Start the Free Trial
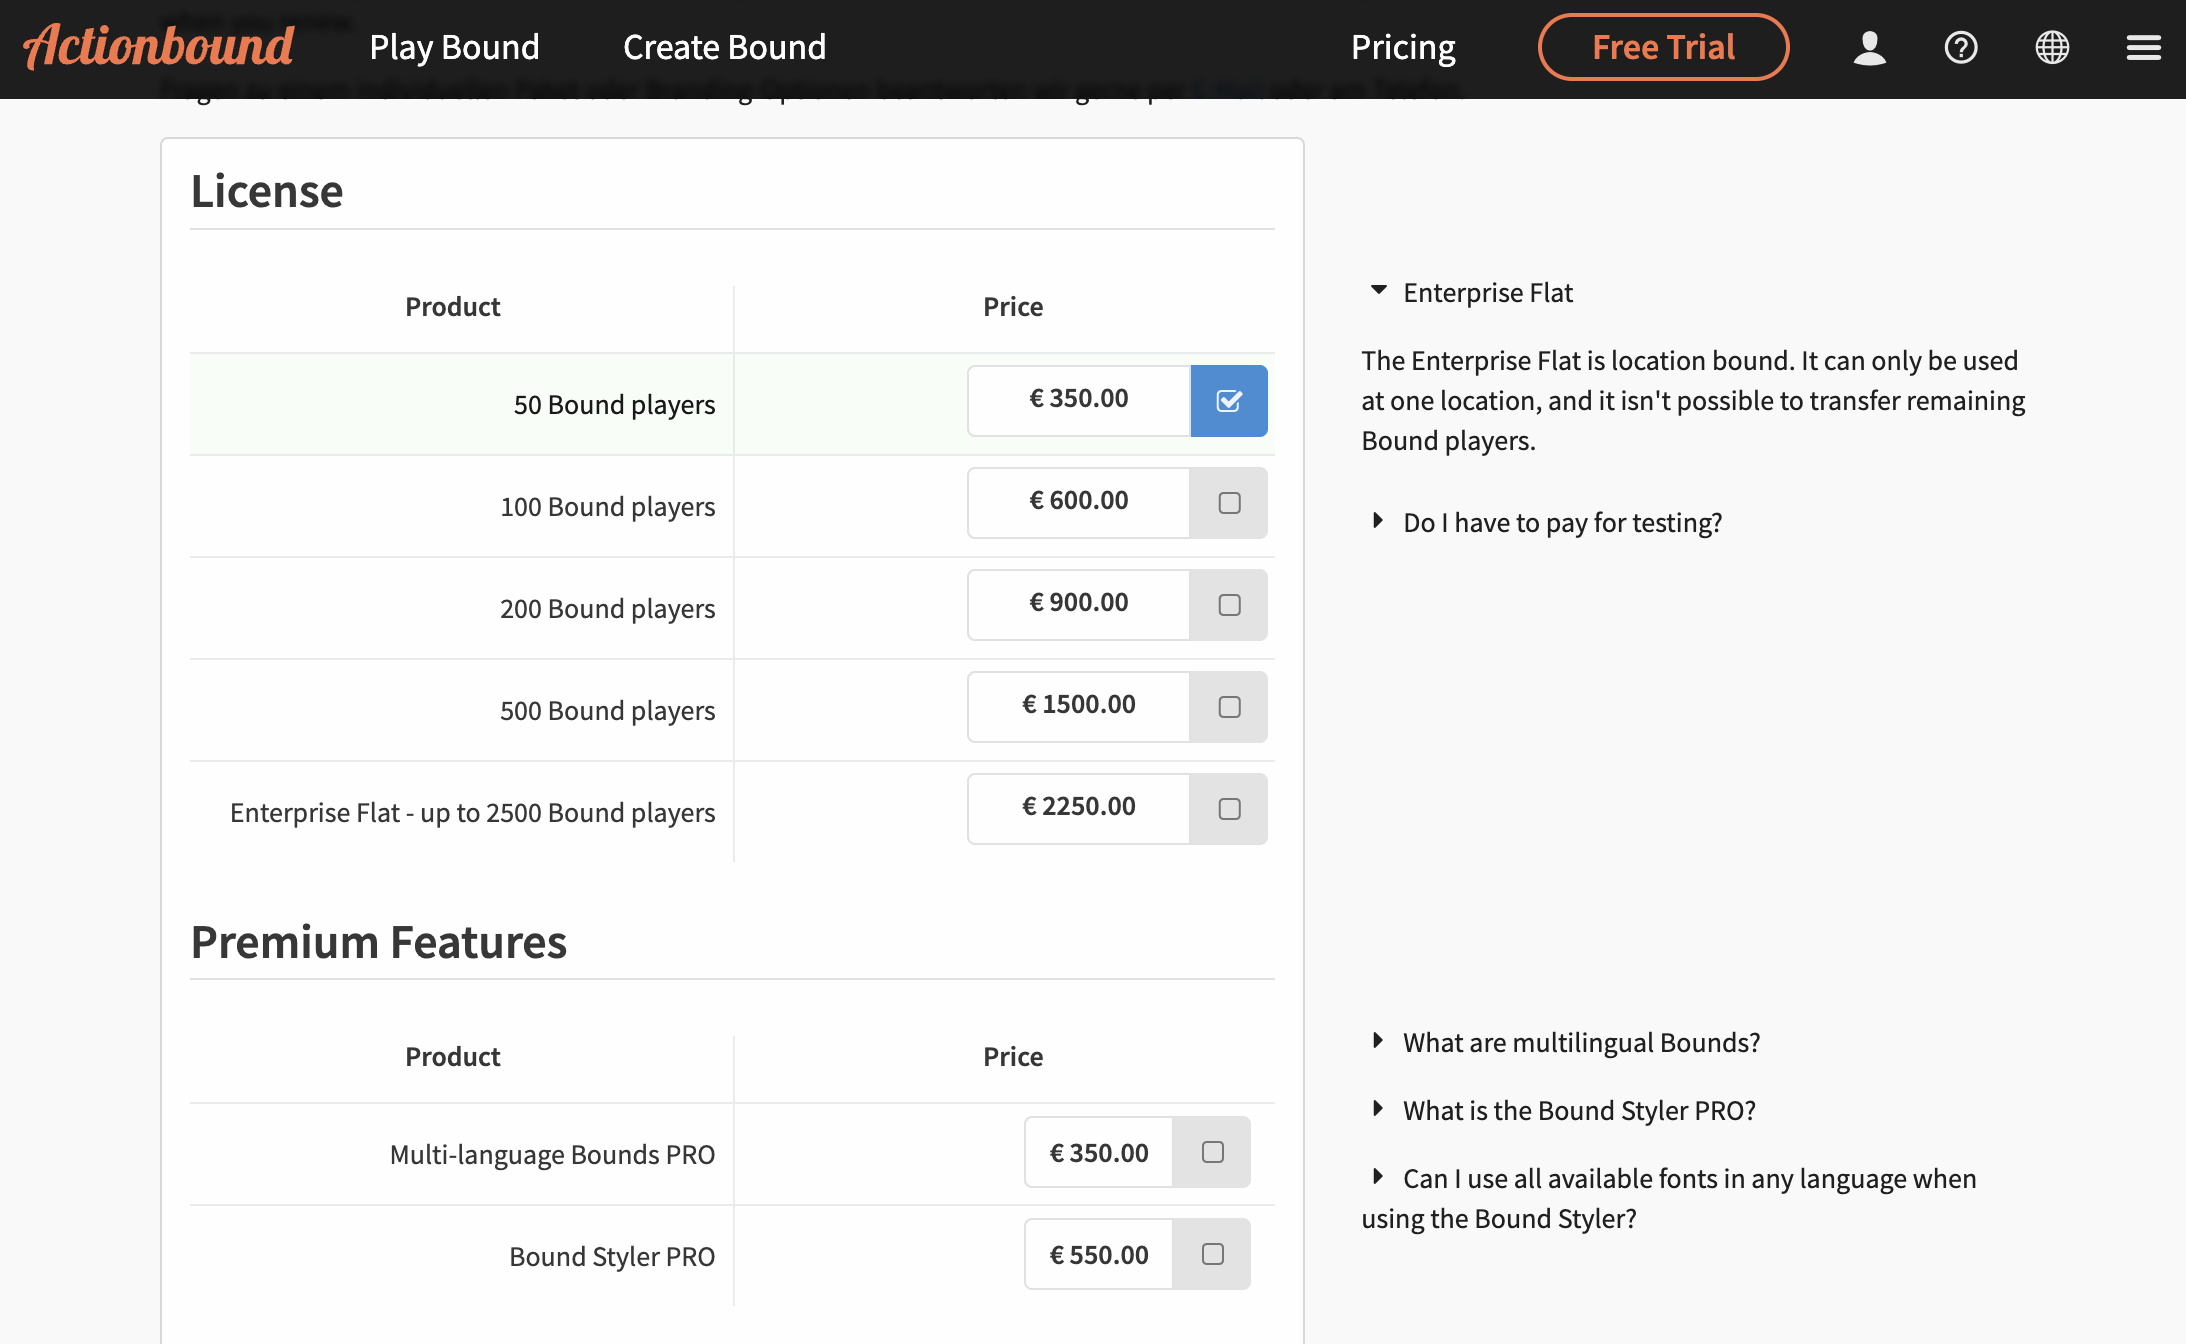The image size is (2186, 1344). pos(1663,47)
